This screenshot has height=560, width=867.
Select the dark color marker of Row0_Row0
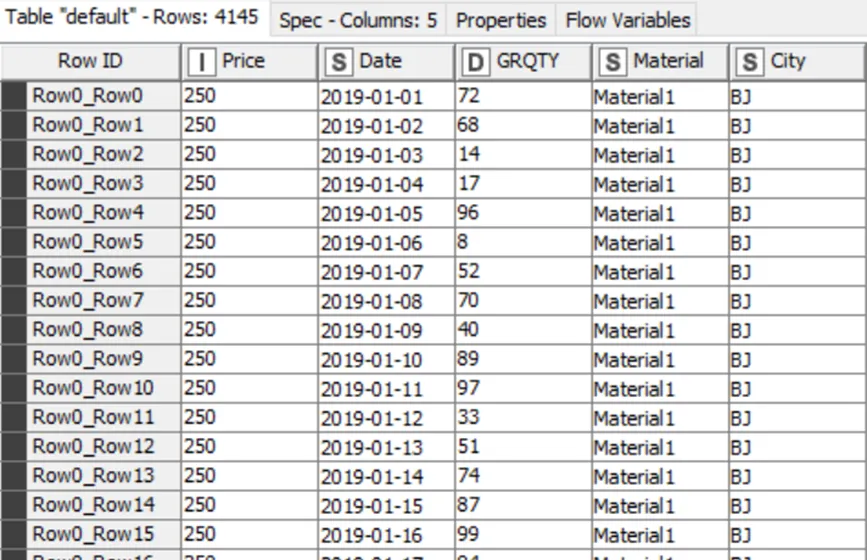[14, 96]
